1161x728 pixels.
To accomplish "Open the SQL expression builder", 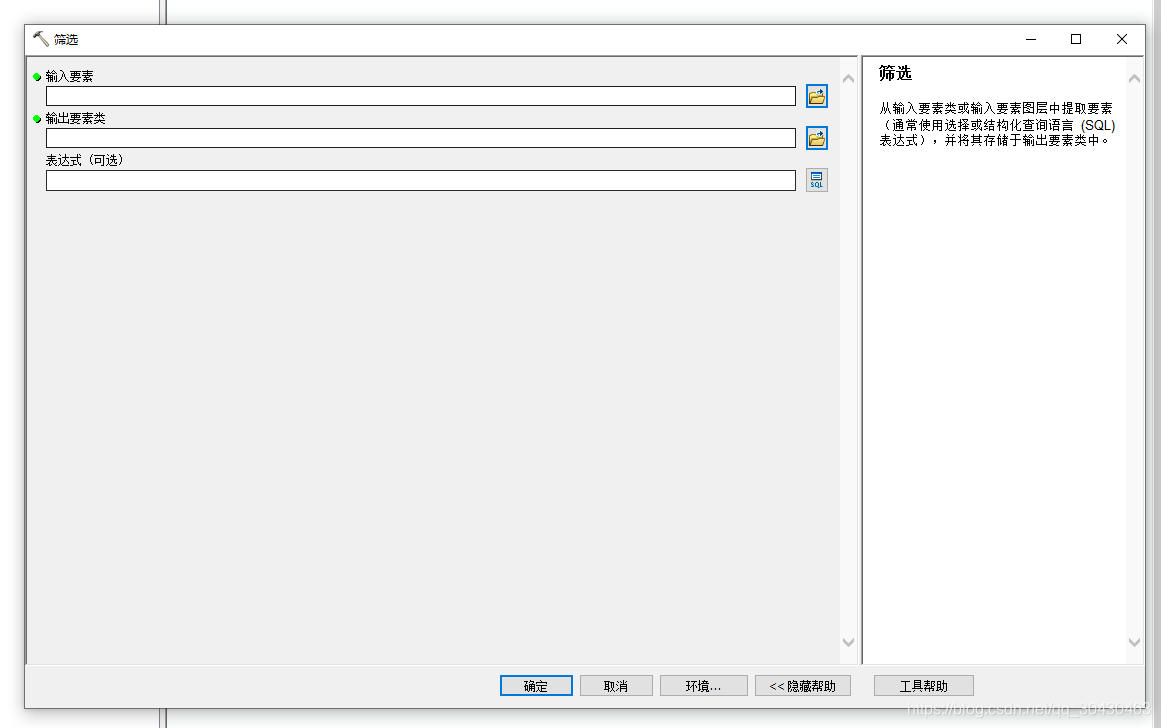I will coord(817,180).
